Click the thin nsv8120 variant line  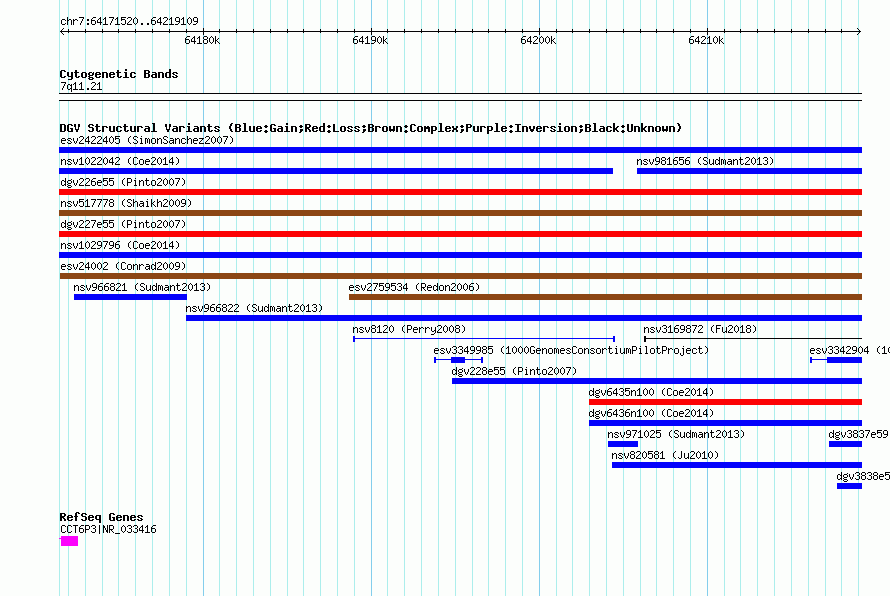484,339
